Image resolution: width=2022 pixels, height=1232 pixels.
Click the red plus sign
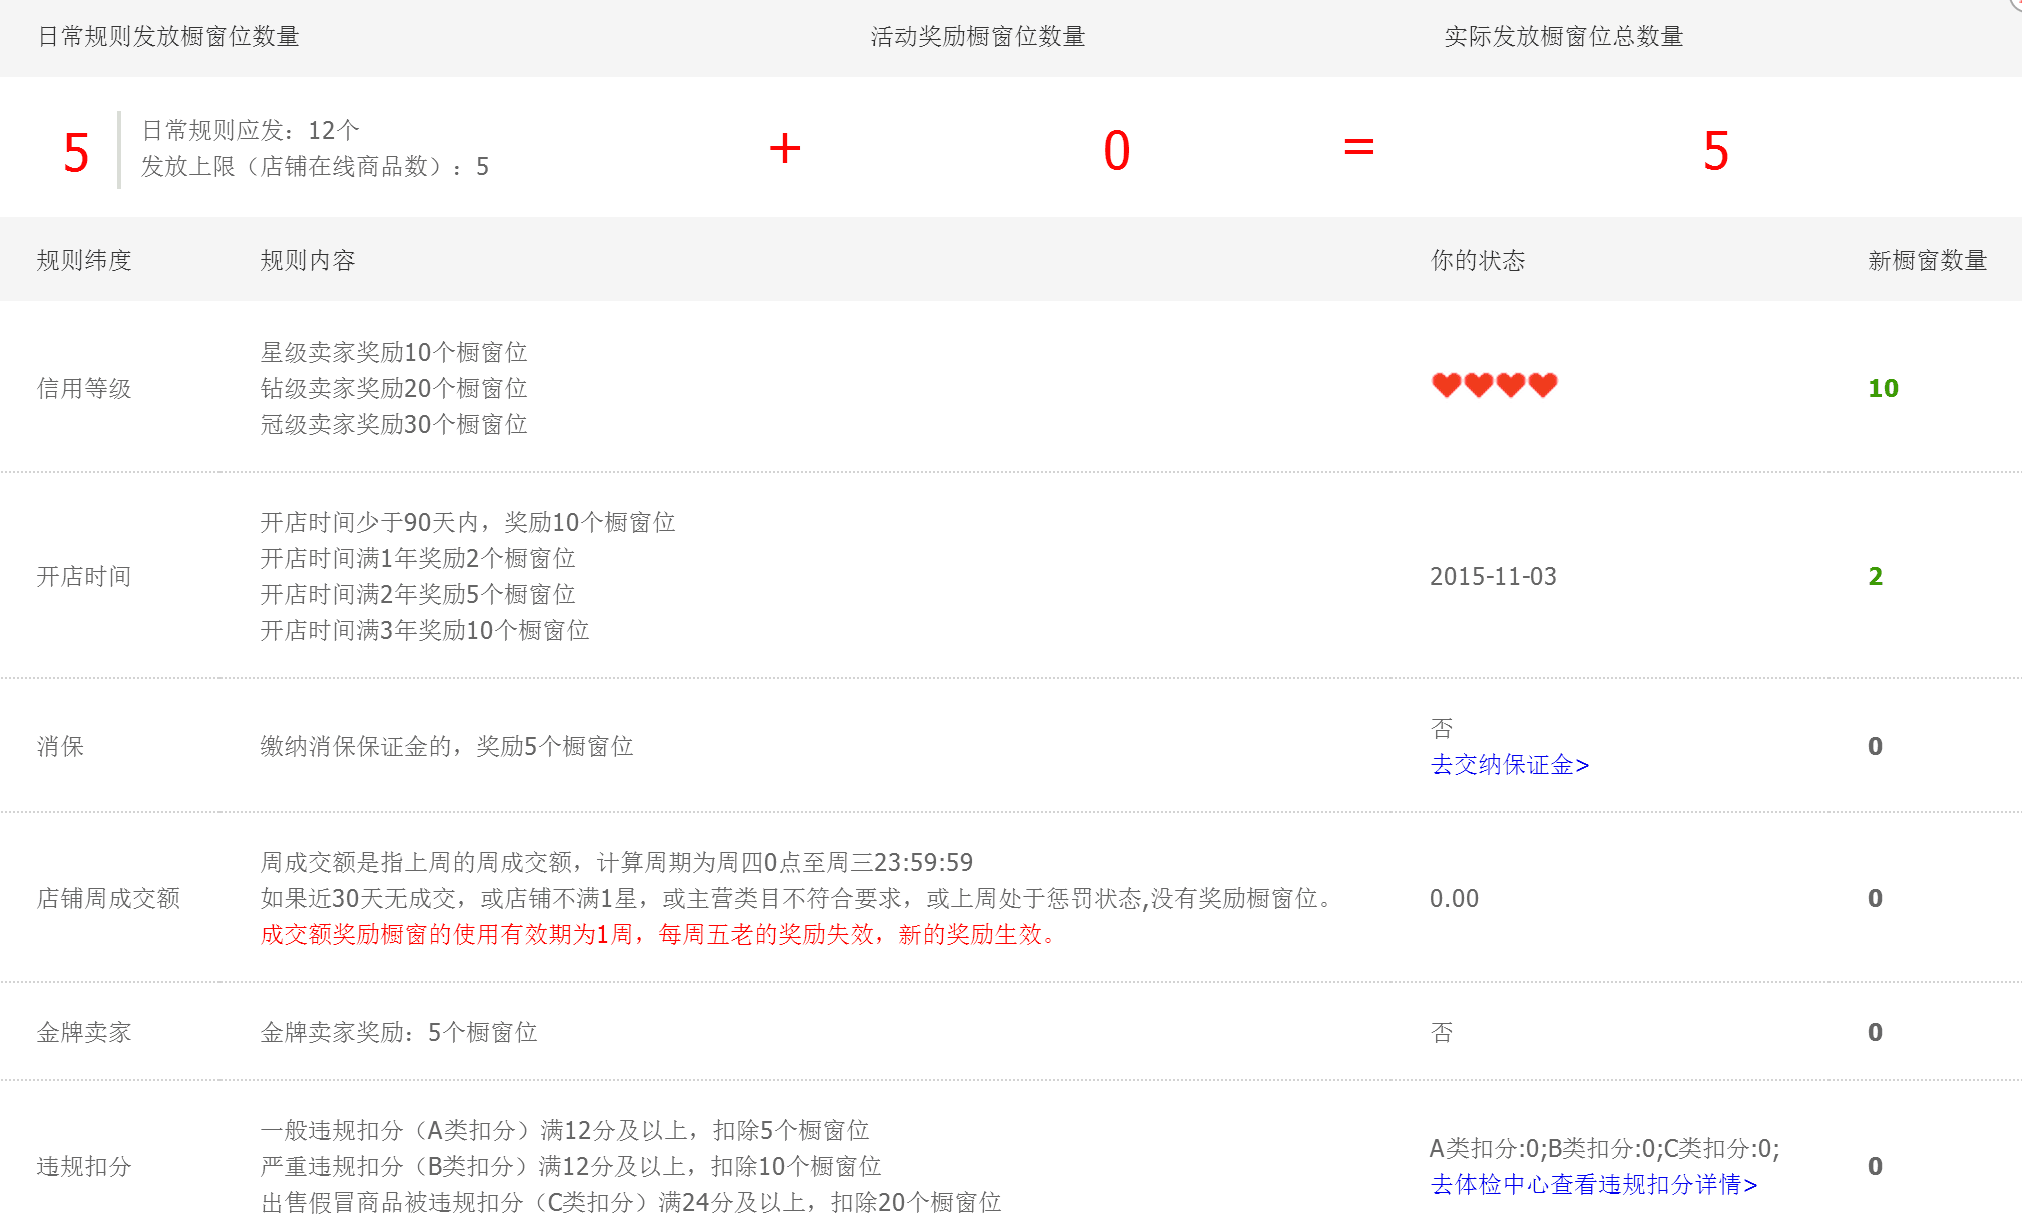tap(785, 148)
